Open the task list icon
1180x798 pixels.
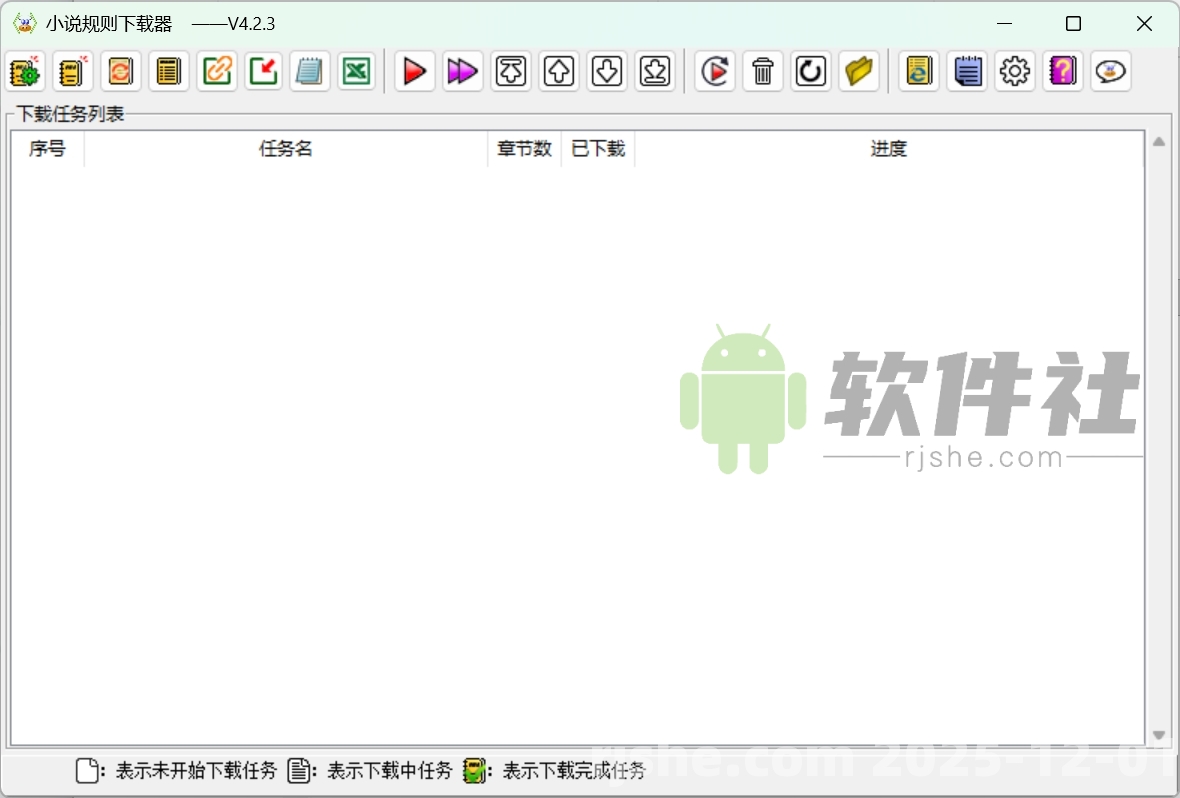(168, 71)
